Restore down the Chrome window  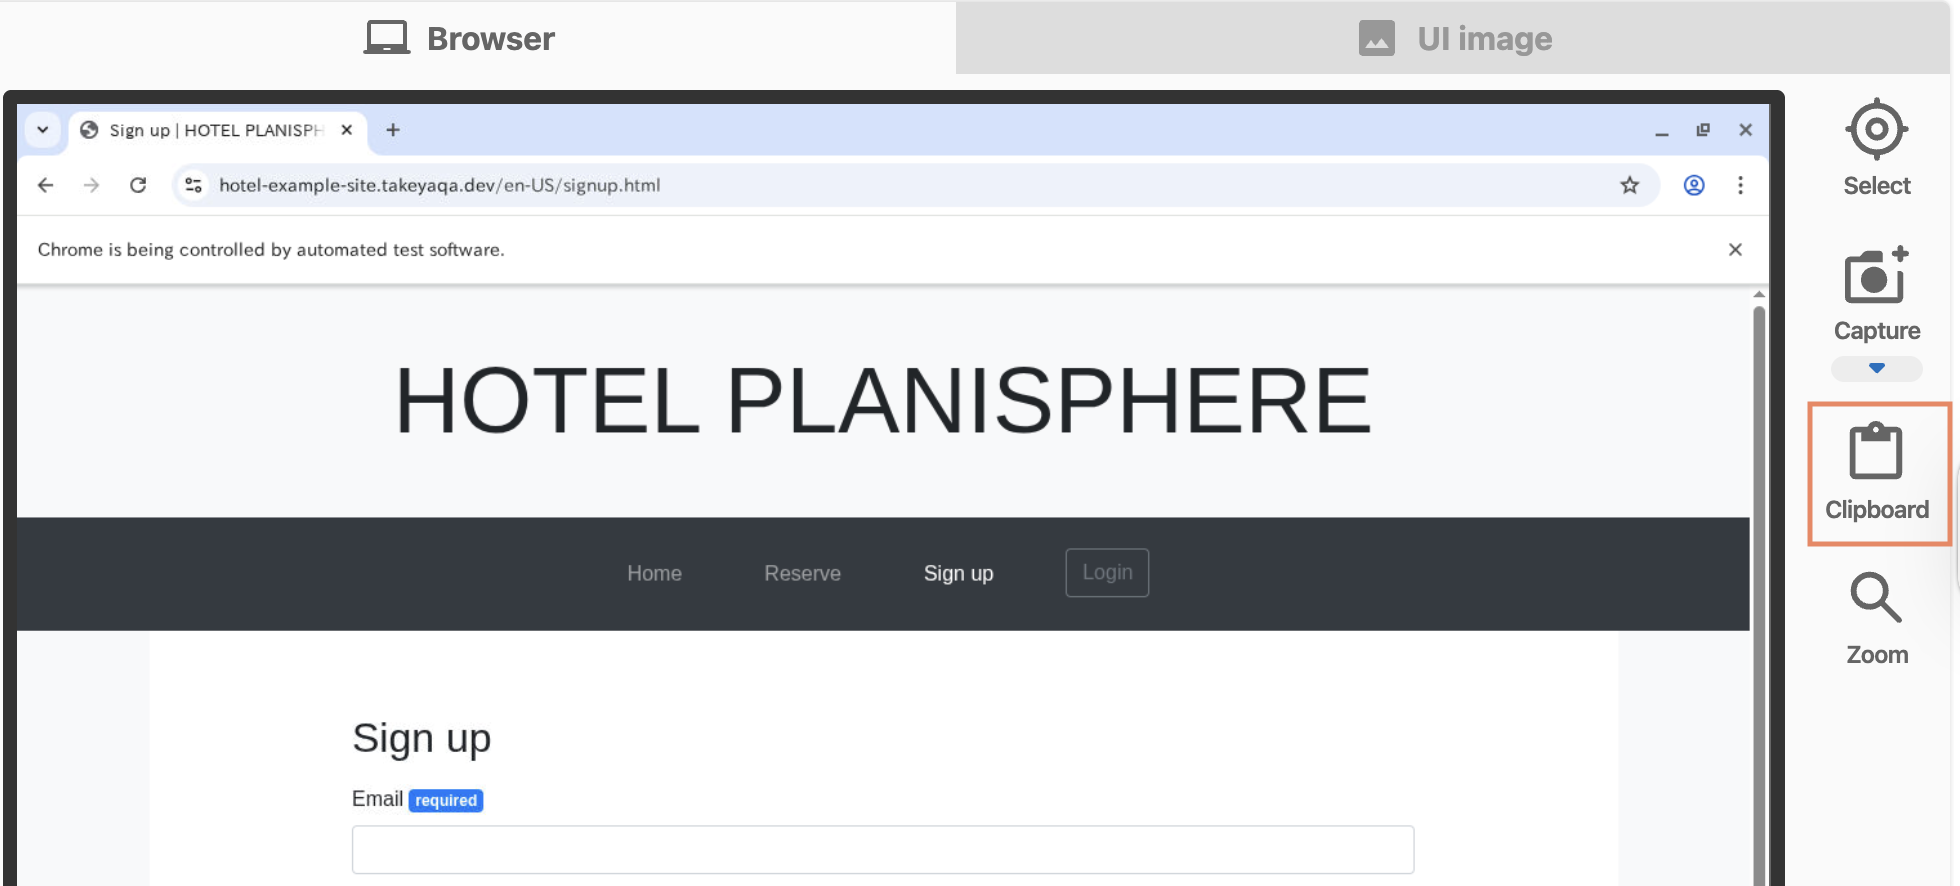[x=1703, y=130]
